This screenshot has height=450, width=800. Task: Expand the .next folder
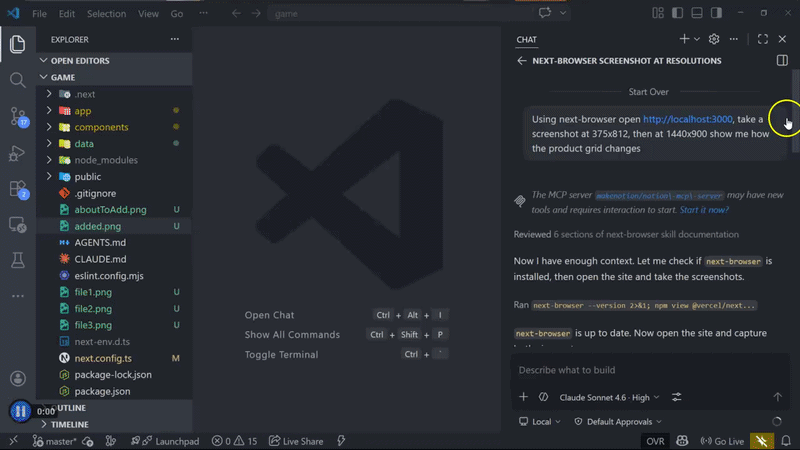tap(49, 94)
